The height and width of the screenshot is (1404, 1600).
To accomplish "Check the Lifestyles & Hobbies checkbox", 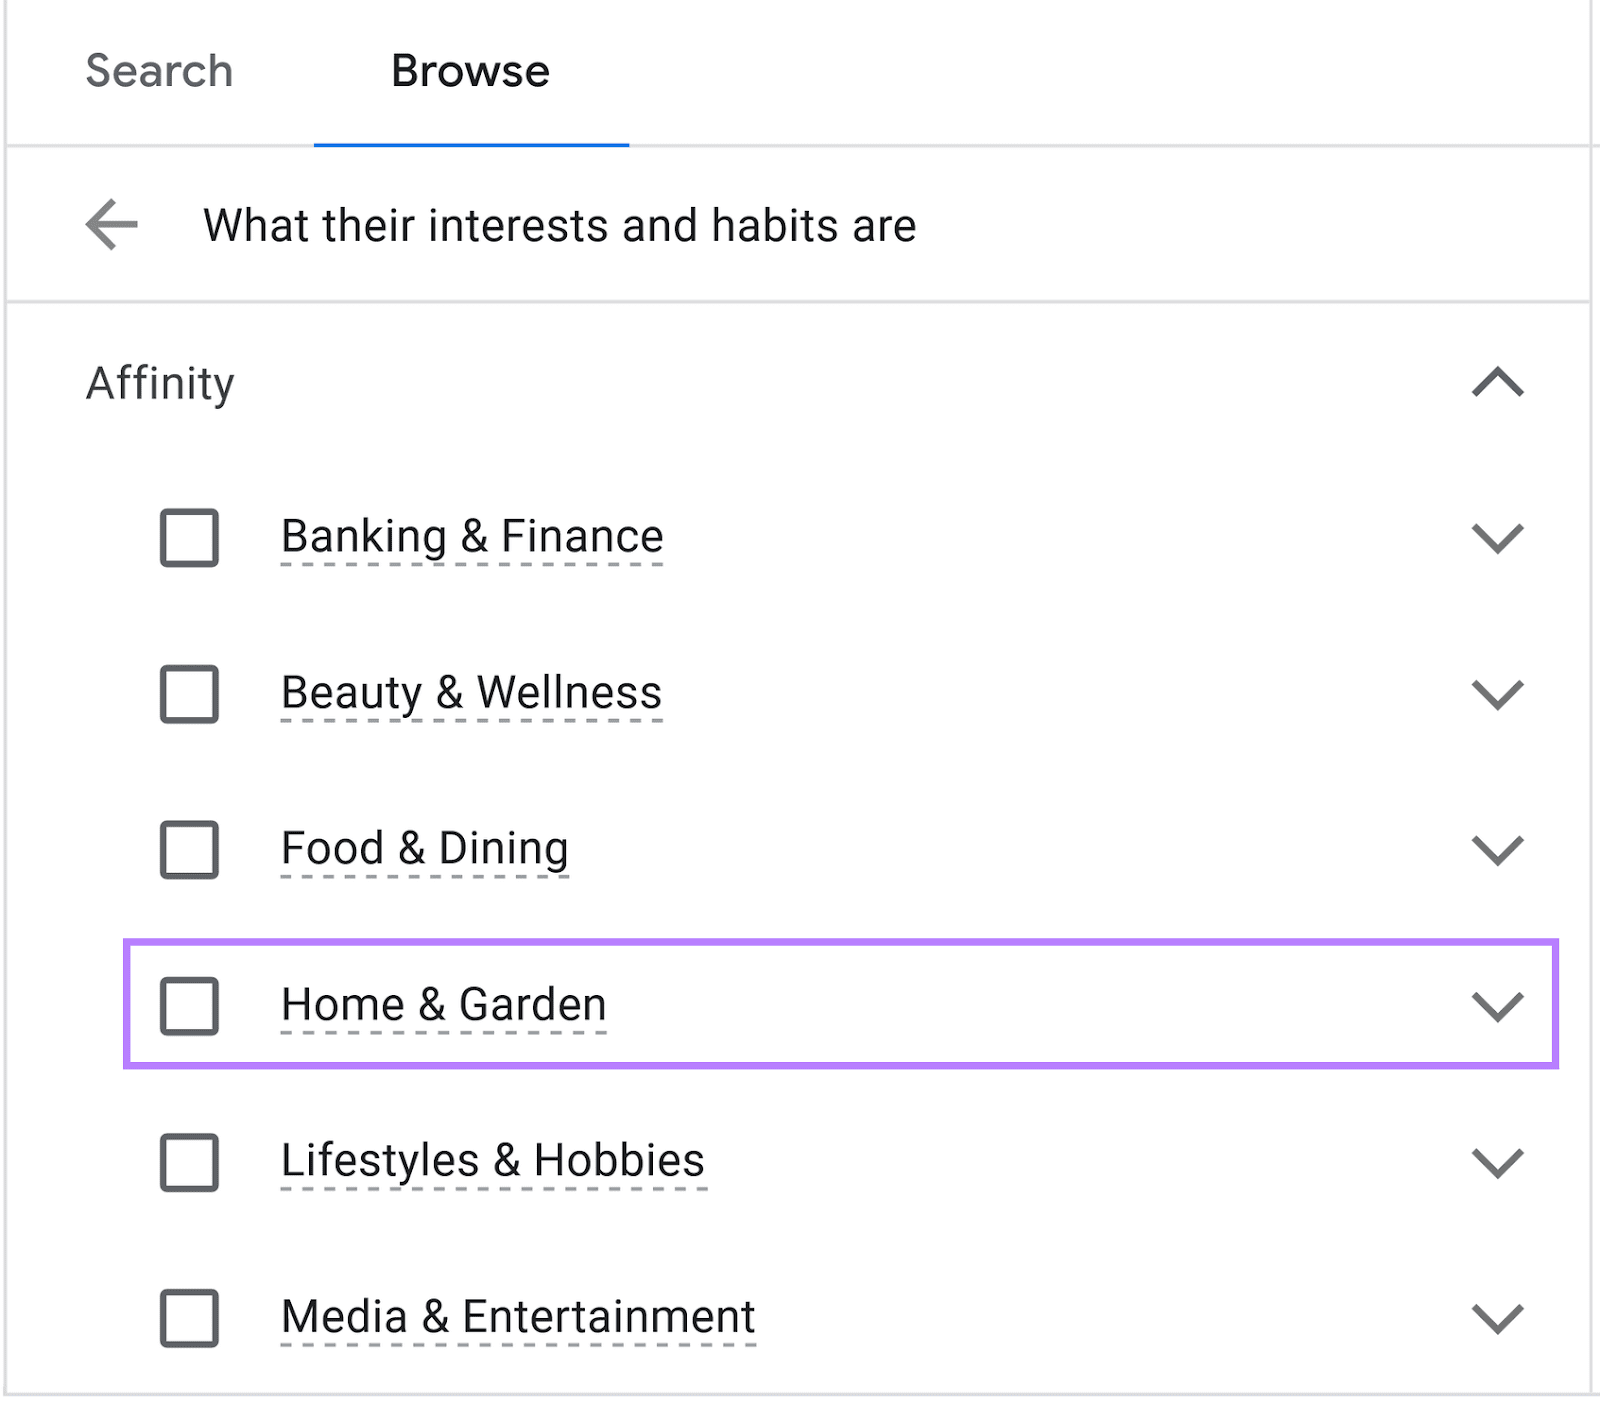I will (x=189, y=1162).
